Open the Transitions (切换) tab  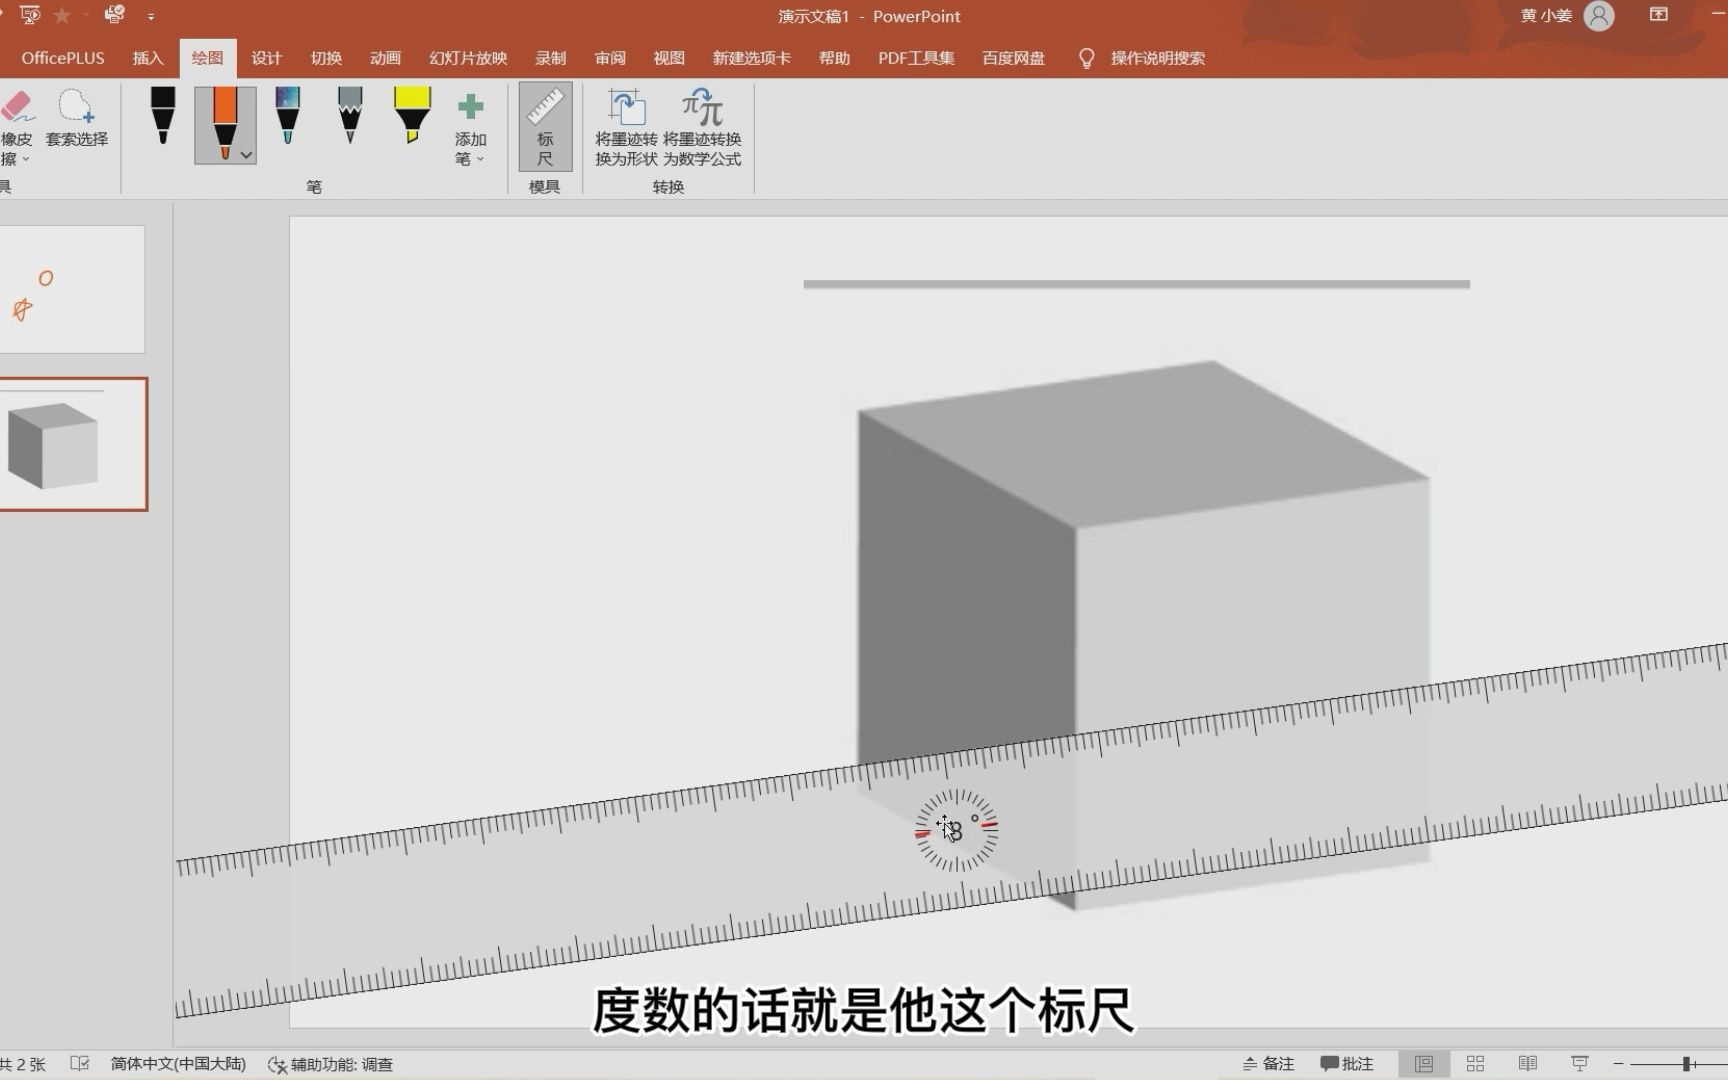click(x=326, y=58)
